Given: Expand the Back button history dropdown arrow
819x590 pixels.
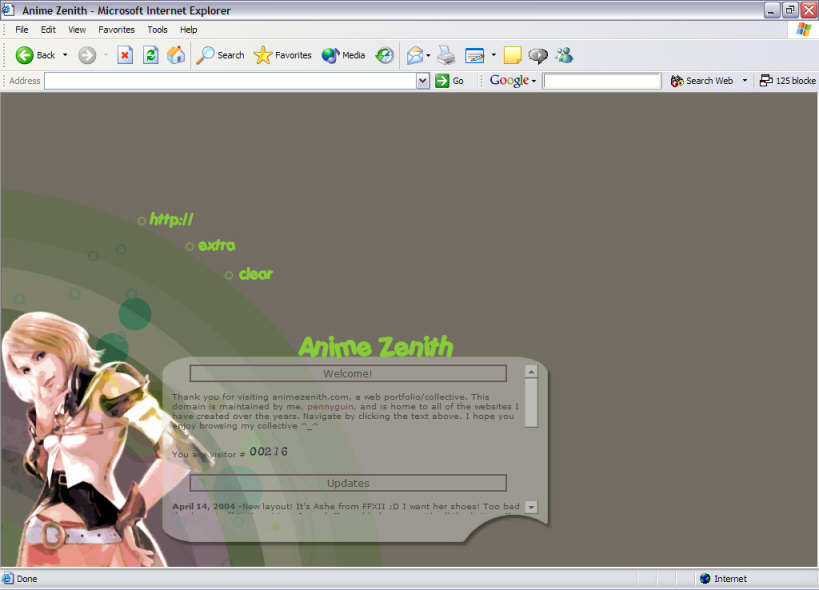Looking at the screenshot, I should [65, 55].
